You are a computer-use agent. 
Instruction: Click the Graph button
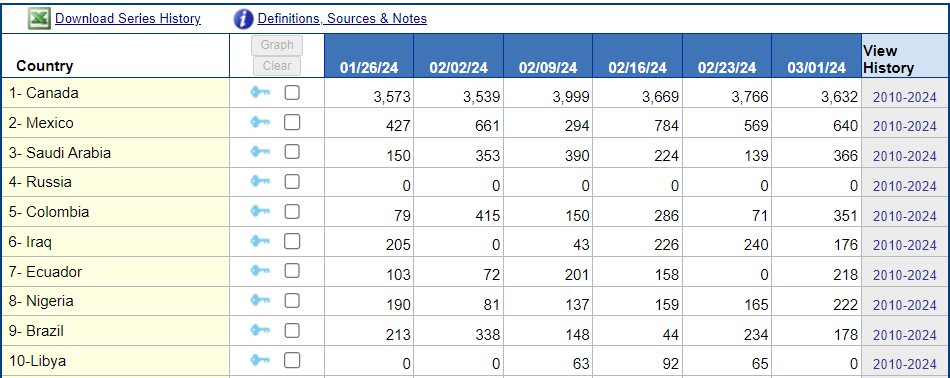277,45
